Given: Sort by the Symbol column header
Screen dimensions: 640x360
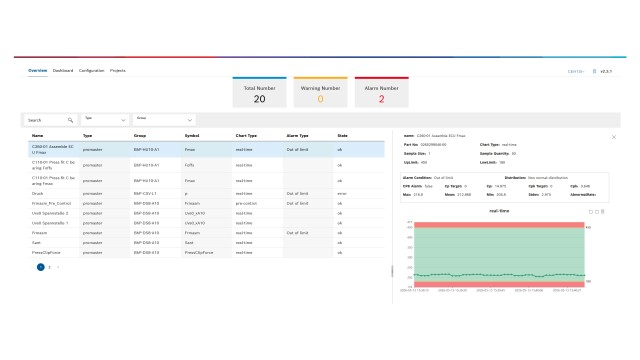Looking at the screenshot, I should coord(192,136).
